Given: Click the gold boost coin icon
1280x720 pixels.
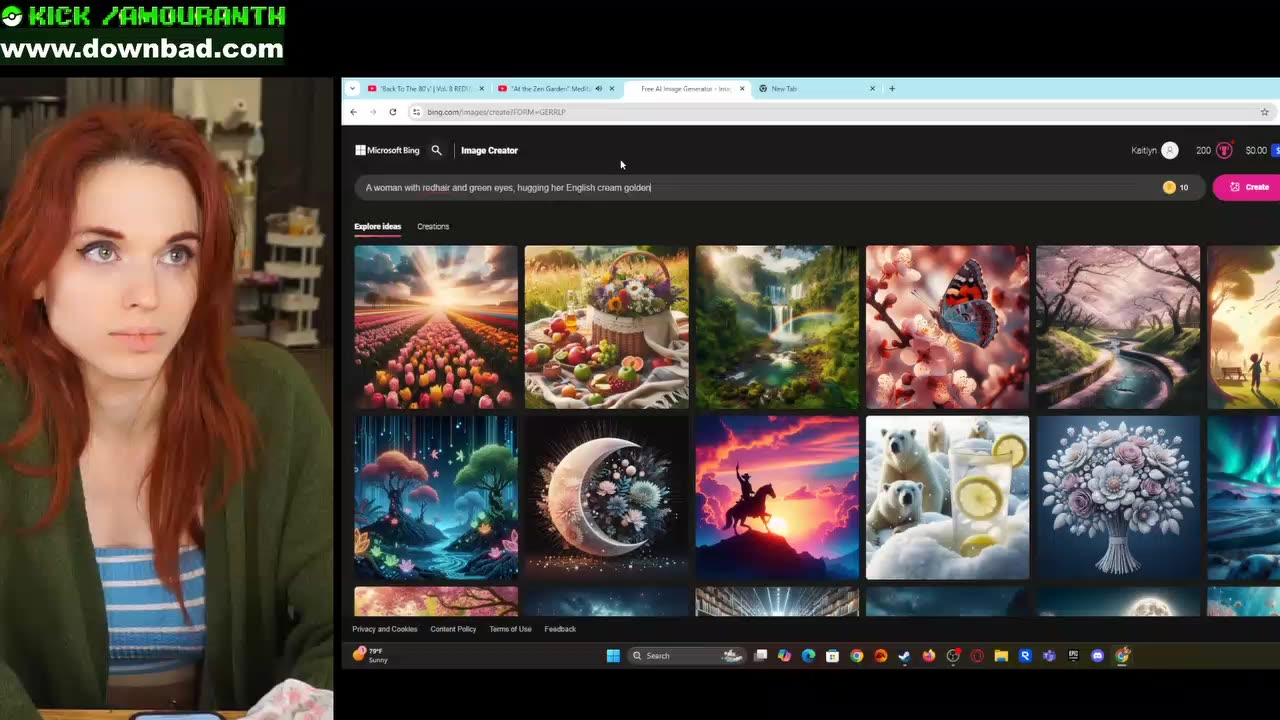Looking at the screenshot, I should click(1169, 187).
